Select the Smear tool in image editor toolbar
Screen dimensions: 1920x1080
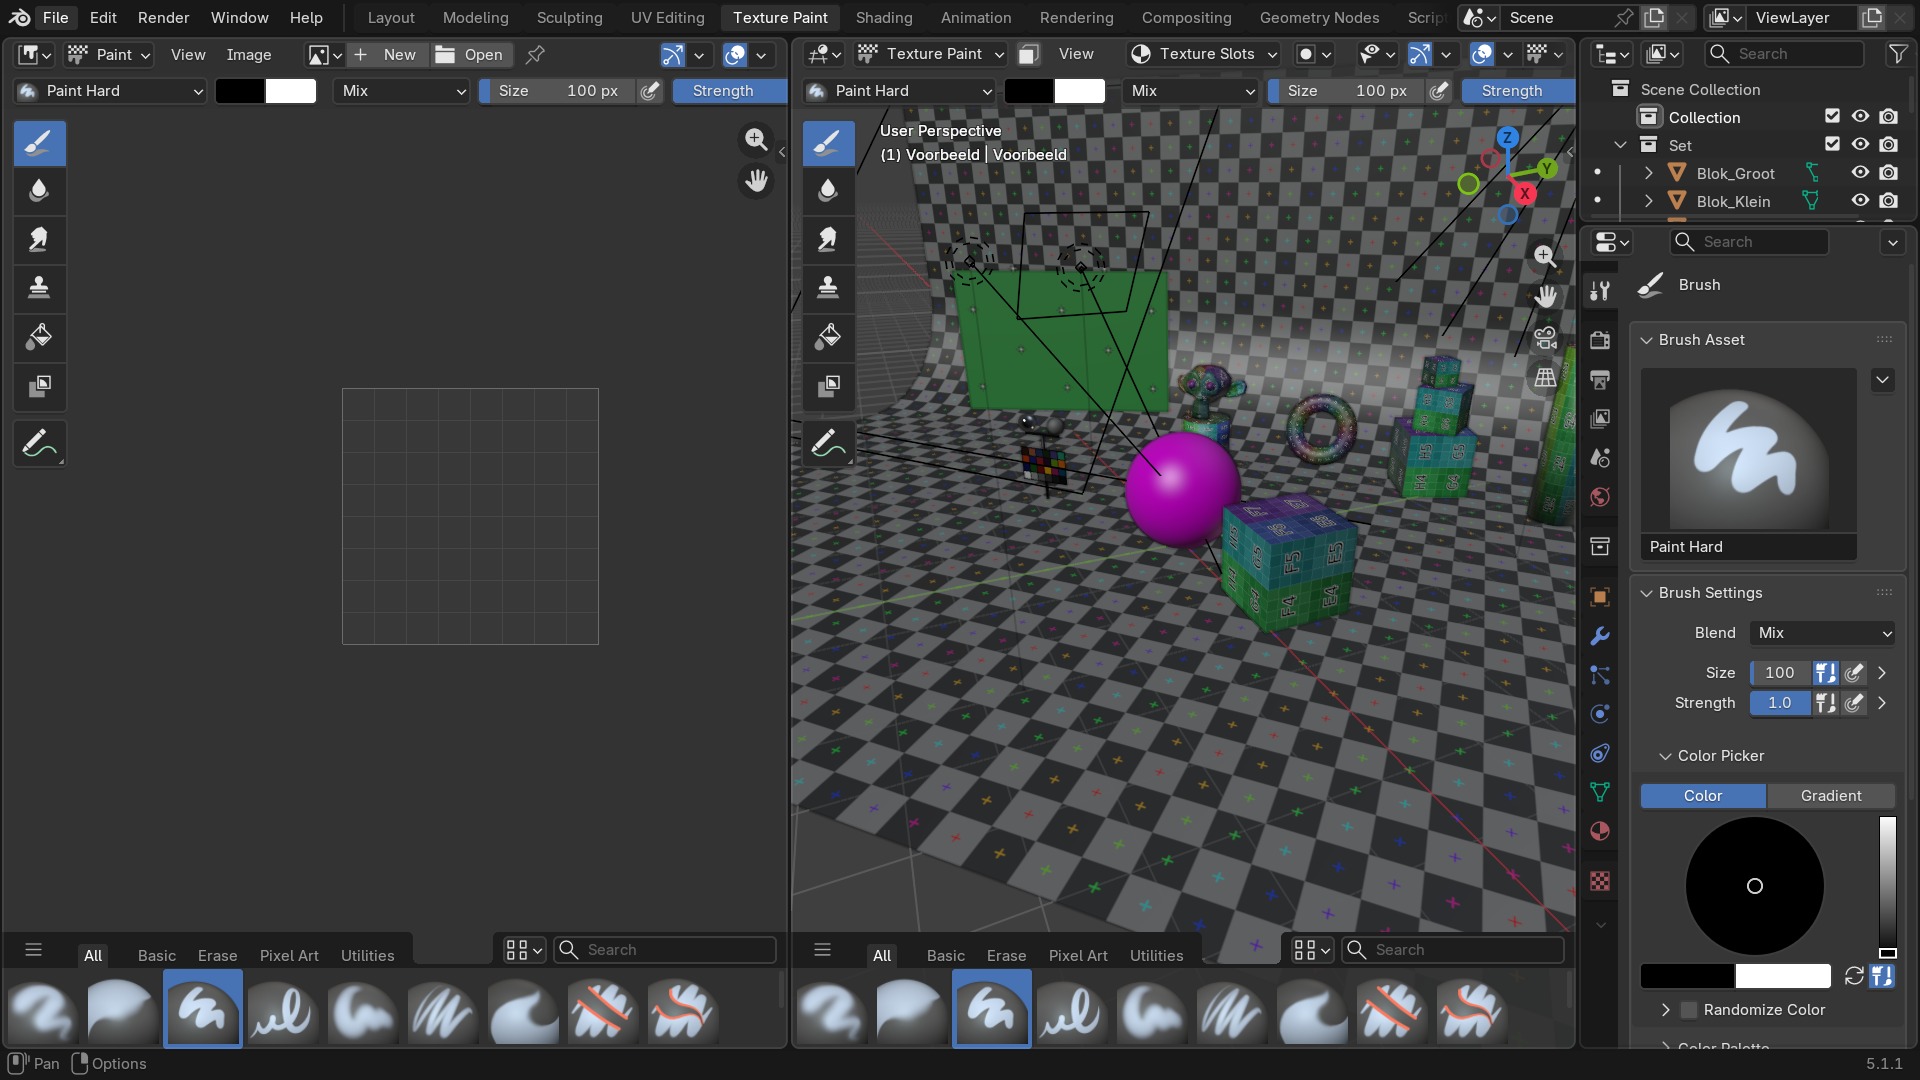coord(39,239)
